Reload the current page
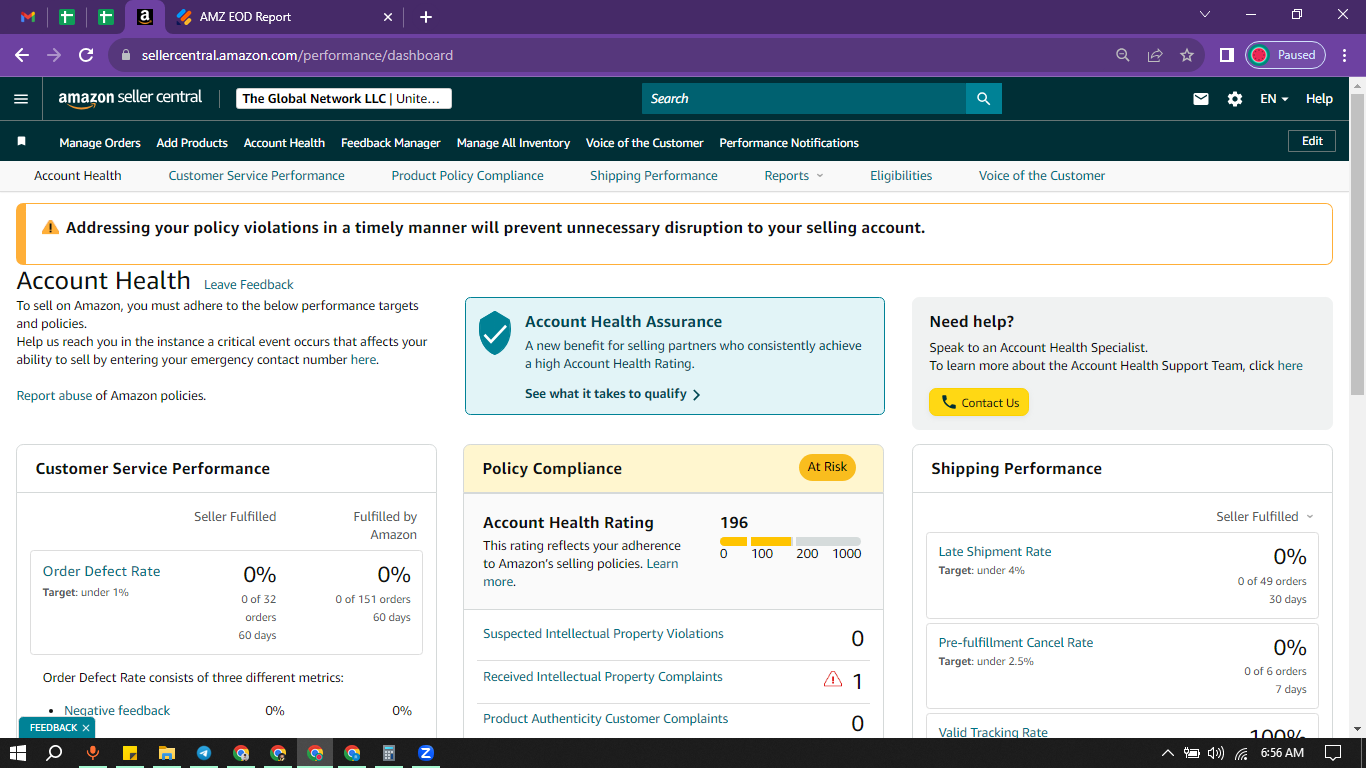The image size is (1366, 768). (86, 55)
